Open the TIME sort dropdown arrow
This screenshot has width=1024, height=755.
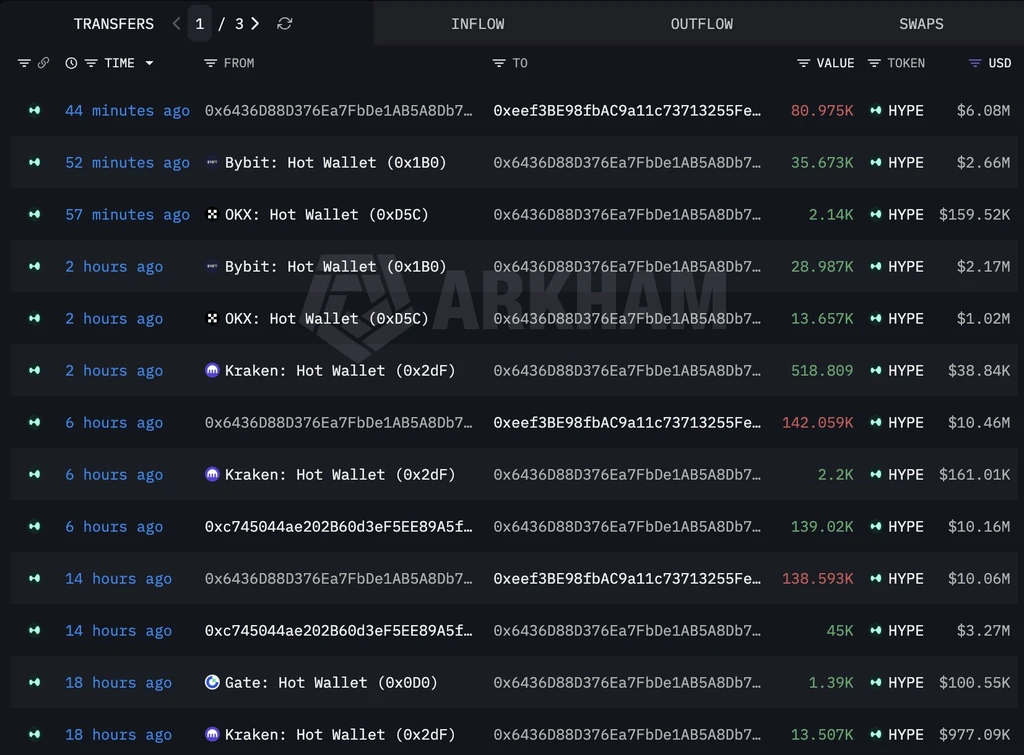(150, 63)
